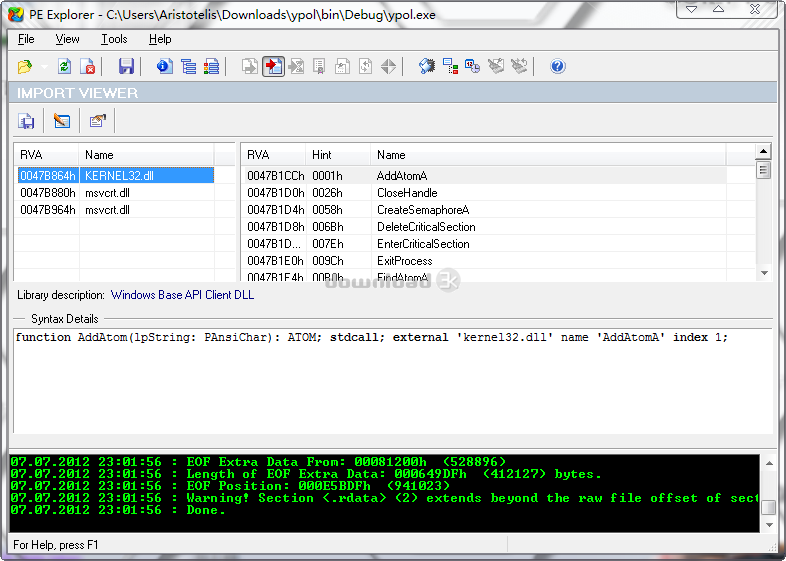
Task: Select msvcrt.dll row with RVA 0047B880h
Action: coord(116,193)
